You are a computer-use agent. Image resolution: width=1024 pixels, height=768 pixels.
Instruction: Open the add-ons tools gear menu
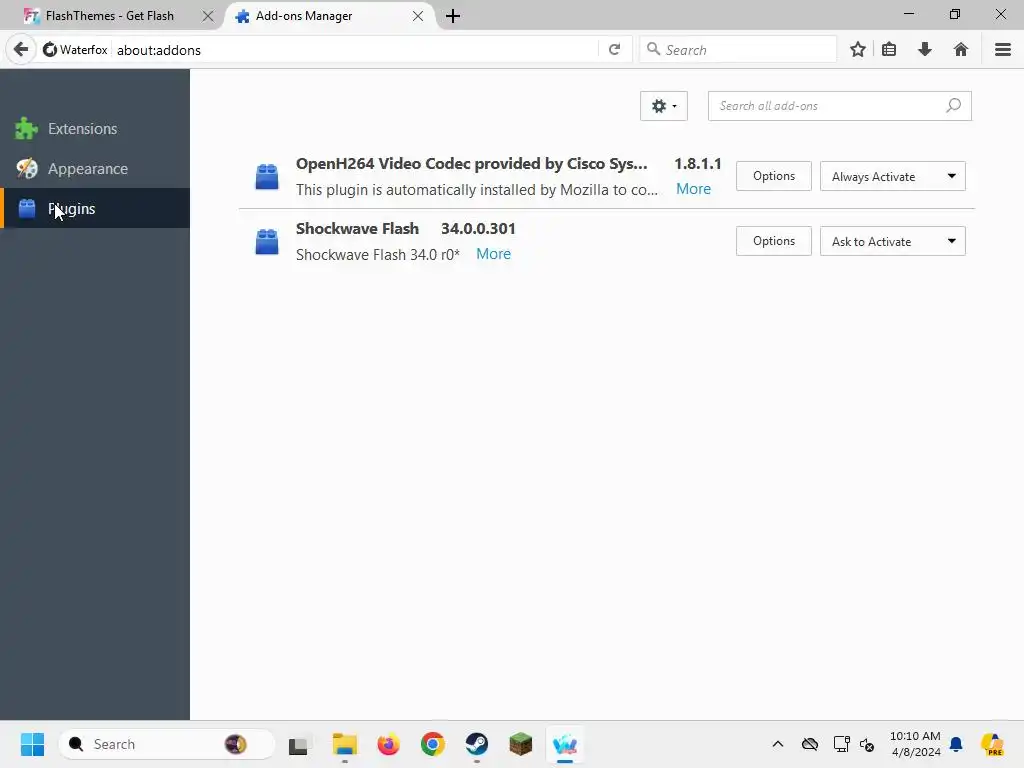(664, 106)
